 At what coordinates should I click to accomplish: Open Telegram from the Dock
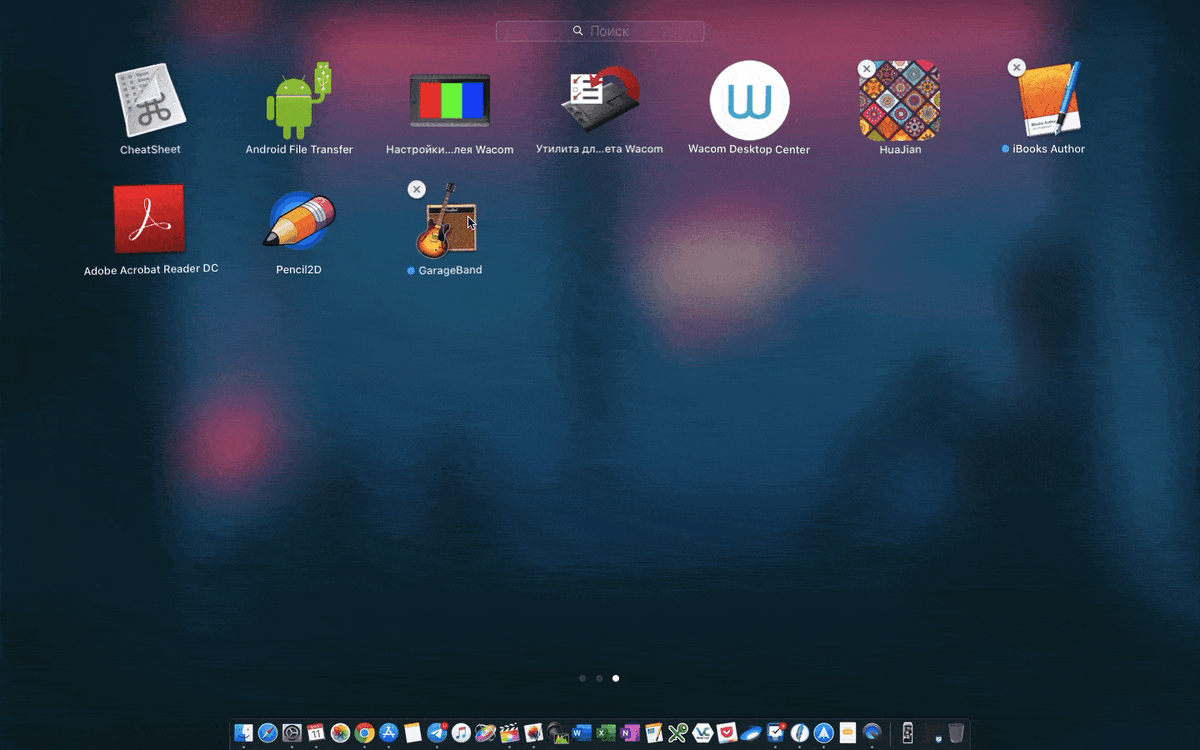(x=437, y=733)
